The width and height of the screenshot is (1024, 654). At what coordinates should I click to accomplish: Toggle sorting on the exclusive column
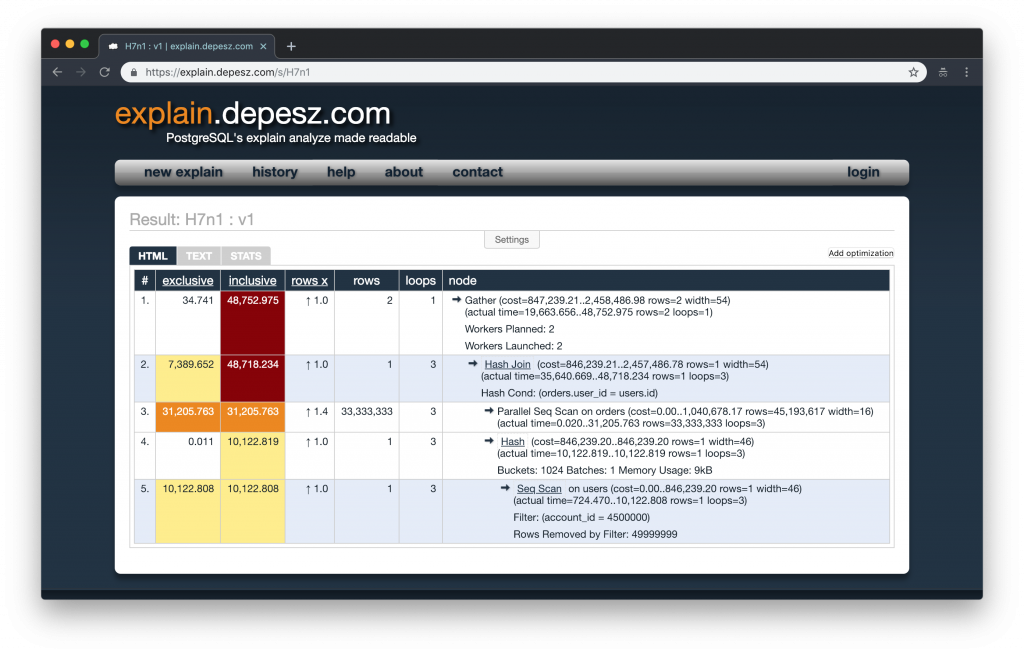[x=188, y=280]
